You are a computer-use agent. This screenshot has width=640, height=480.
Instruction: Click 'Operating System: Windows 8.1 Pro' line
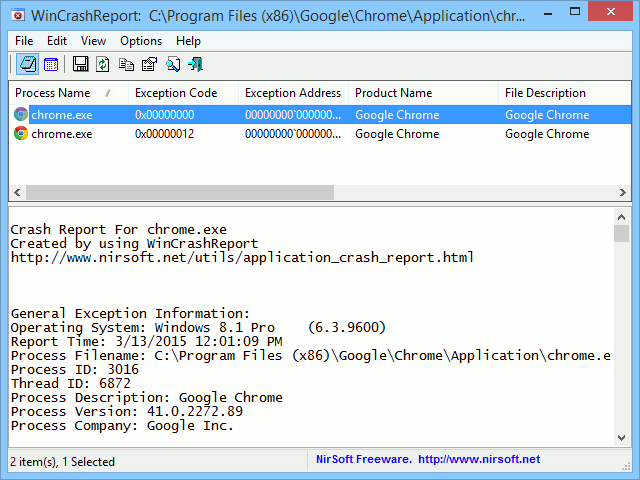click(198, 328)
